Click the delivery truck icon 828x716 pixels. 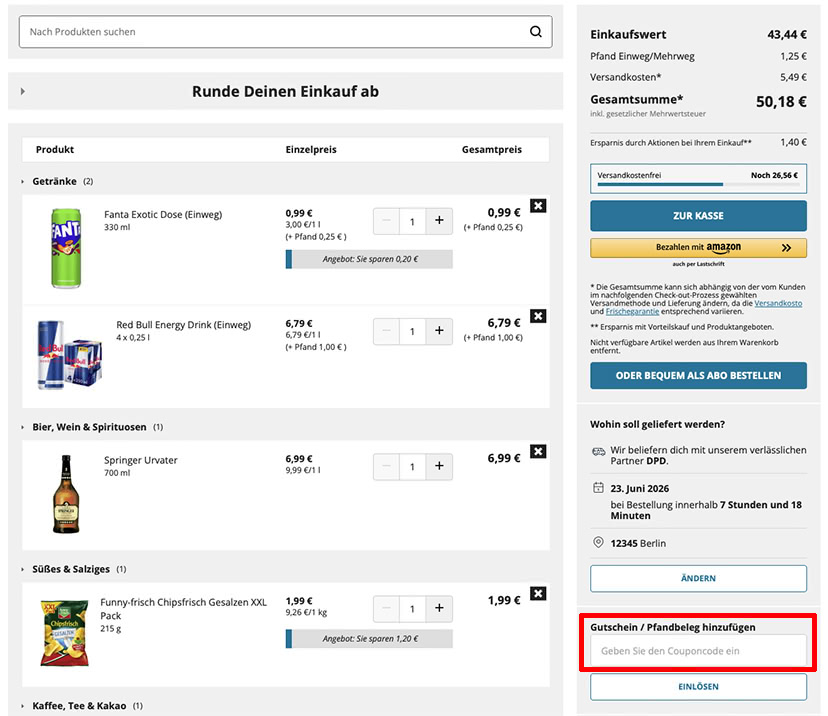point(598,451)
